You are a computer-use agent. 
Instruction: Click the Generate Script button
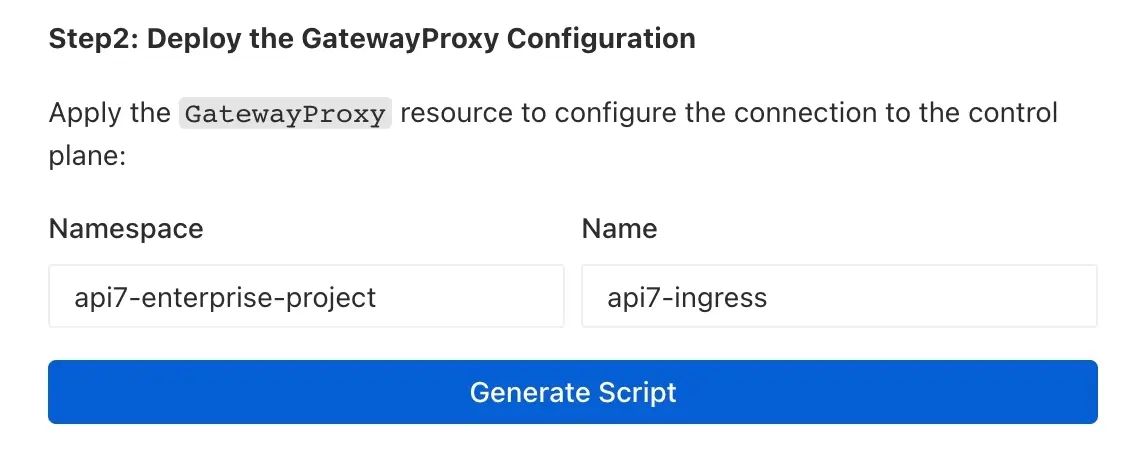tap(573, 392)
